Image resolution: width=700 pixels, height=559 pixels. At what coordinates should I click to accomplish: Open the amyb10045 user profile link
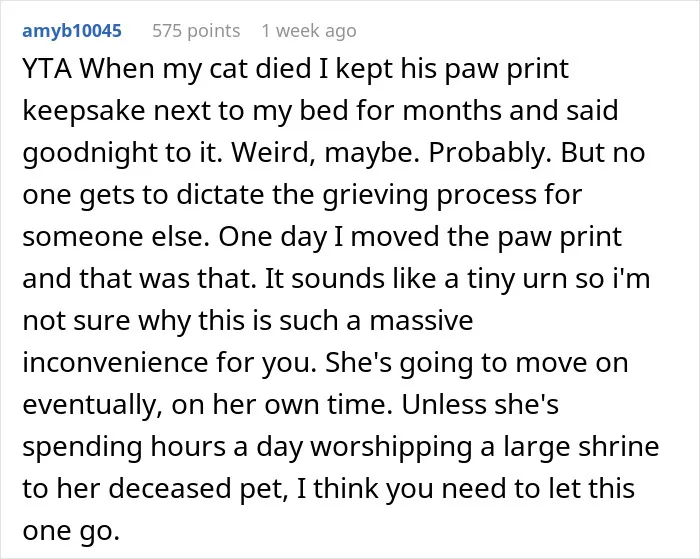pyautogui.click(x=72, y=31)
